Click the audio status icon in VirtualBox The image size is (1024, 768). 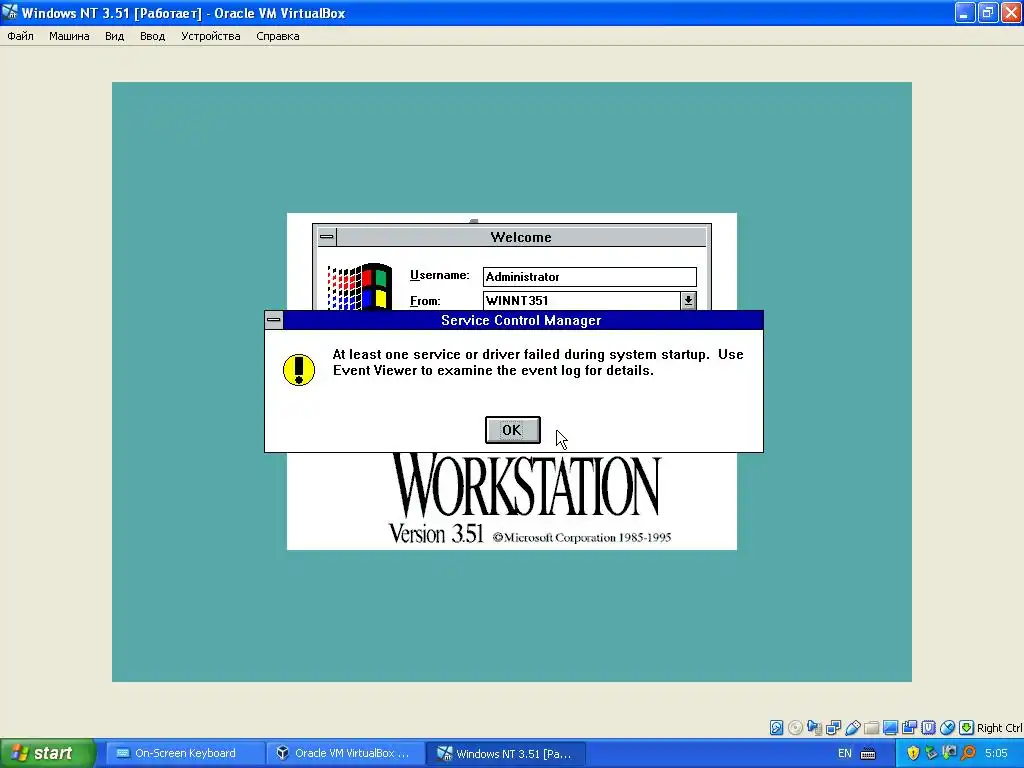tap(814, 728)
